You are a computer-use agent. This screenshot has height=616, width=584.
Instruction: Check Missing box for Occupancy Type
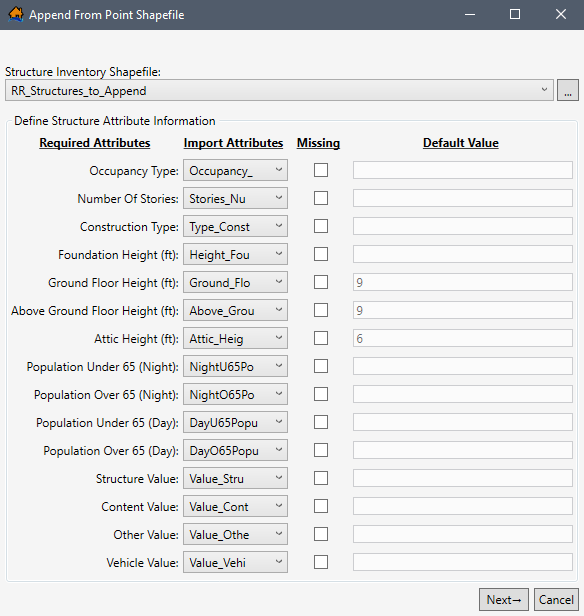[x=321, y=170]
